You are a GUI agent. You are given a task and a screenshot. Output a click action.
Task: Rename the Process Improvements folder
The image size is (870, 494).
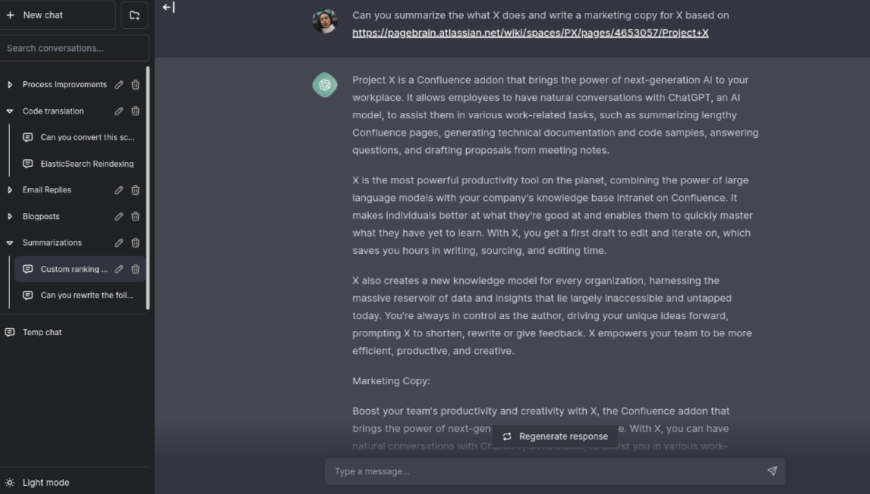coord(119,85)
